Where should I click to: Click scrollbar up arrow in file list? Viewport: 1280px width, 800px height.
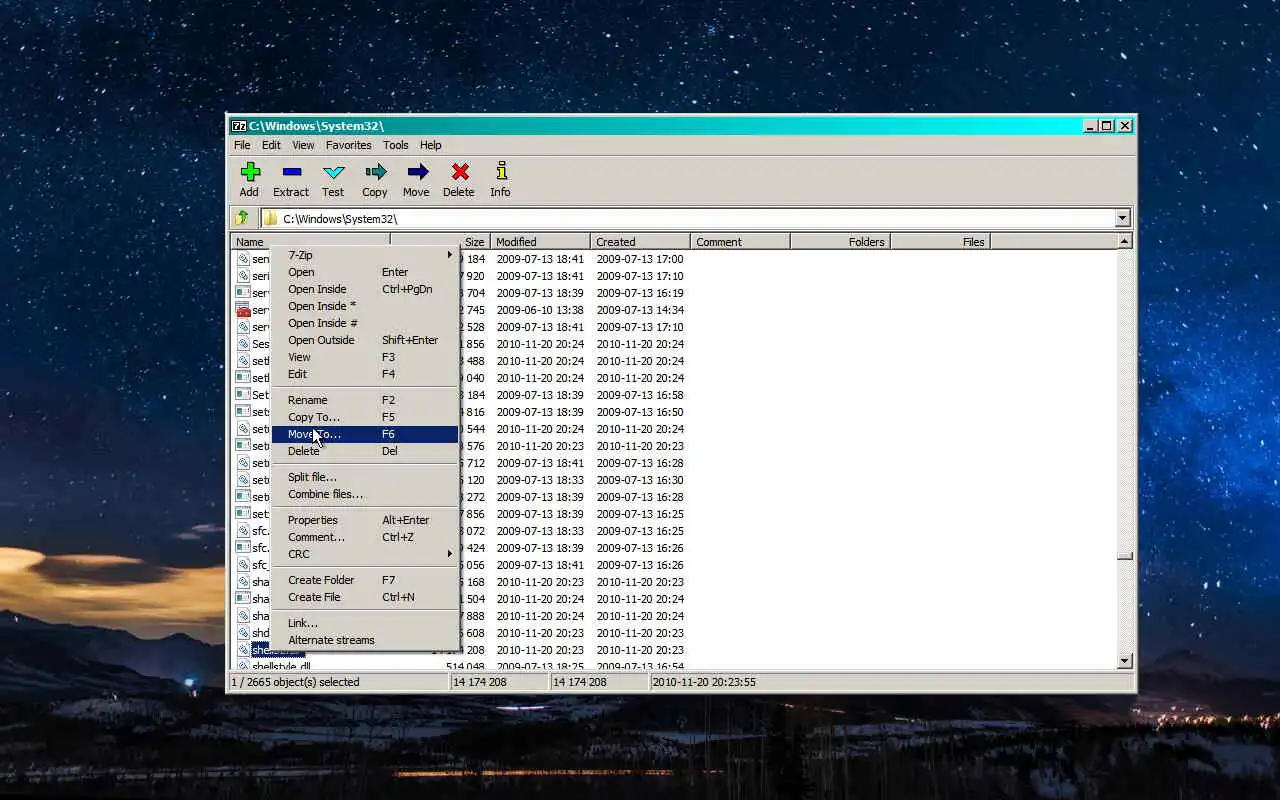[1125, 242]
